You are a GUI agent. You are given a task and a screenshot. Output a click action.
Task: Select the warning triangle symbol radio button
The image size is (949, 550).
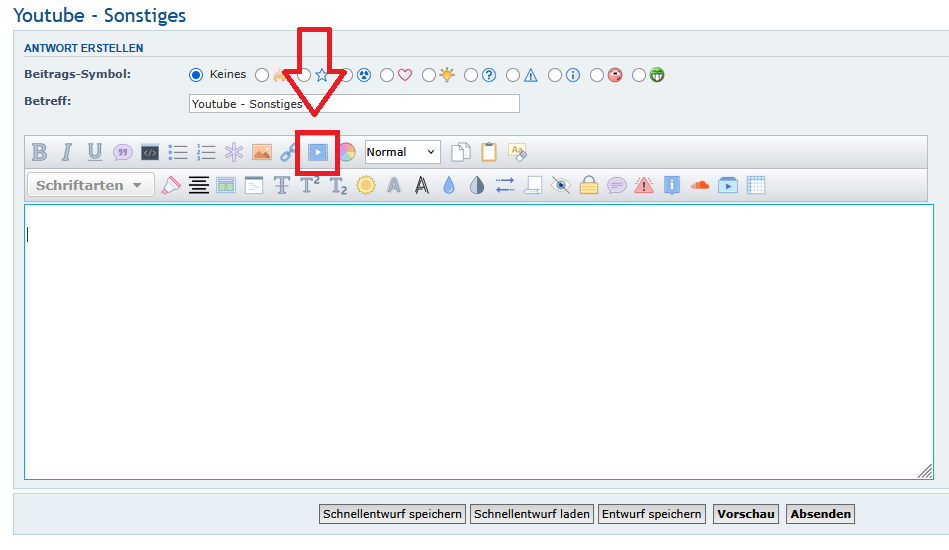pyautogui.click(x=513, y=75)
